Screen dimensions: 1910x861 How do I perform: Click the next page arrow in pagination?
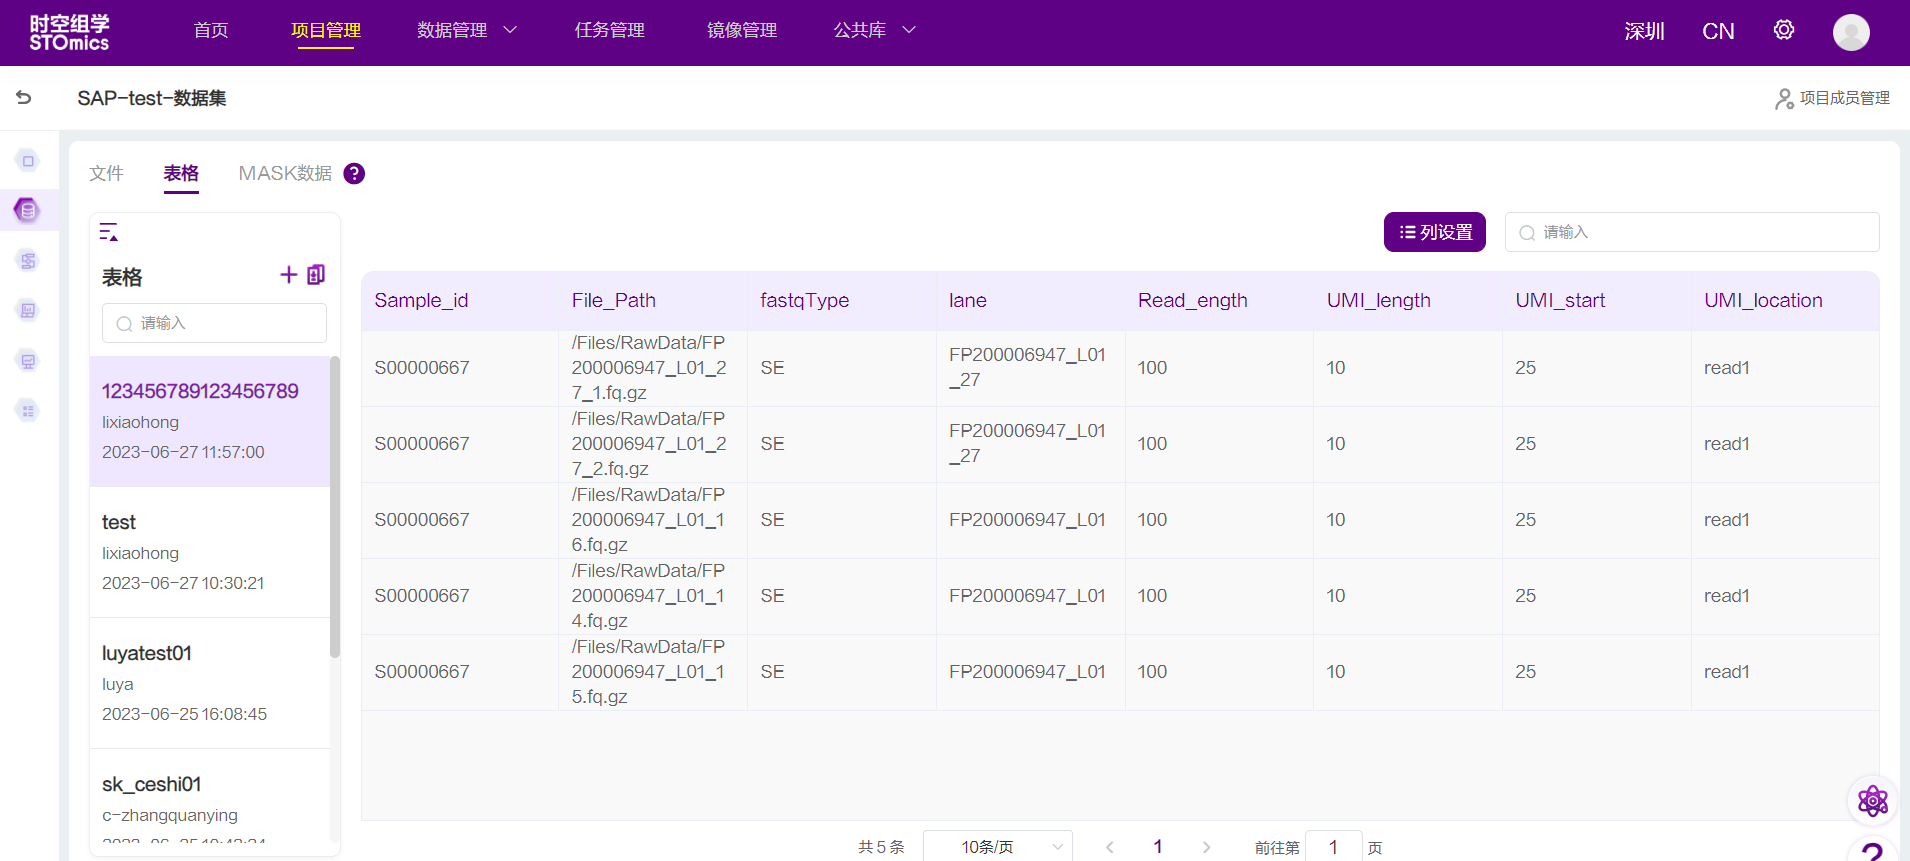coord(1206,847)
